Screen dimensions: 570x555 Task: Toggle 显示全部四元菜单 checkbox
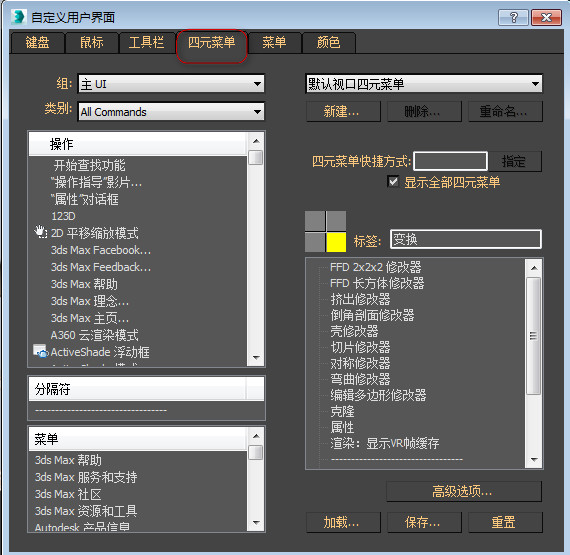(x=393, y=181)
